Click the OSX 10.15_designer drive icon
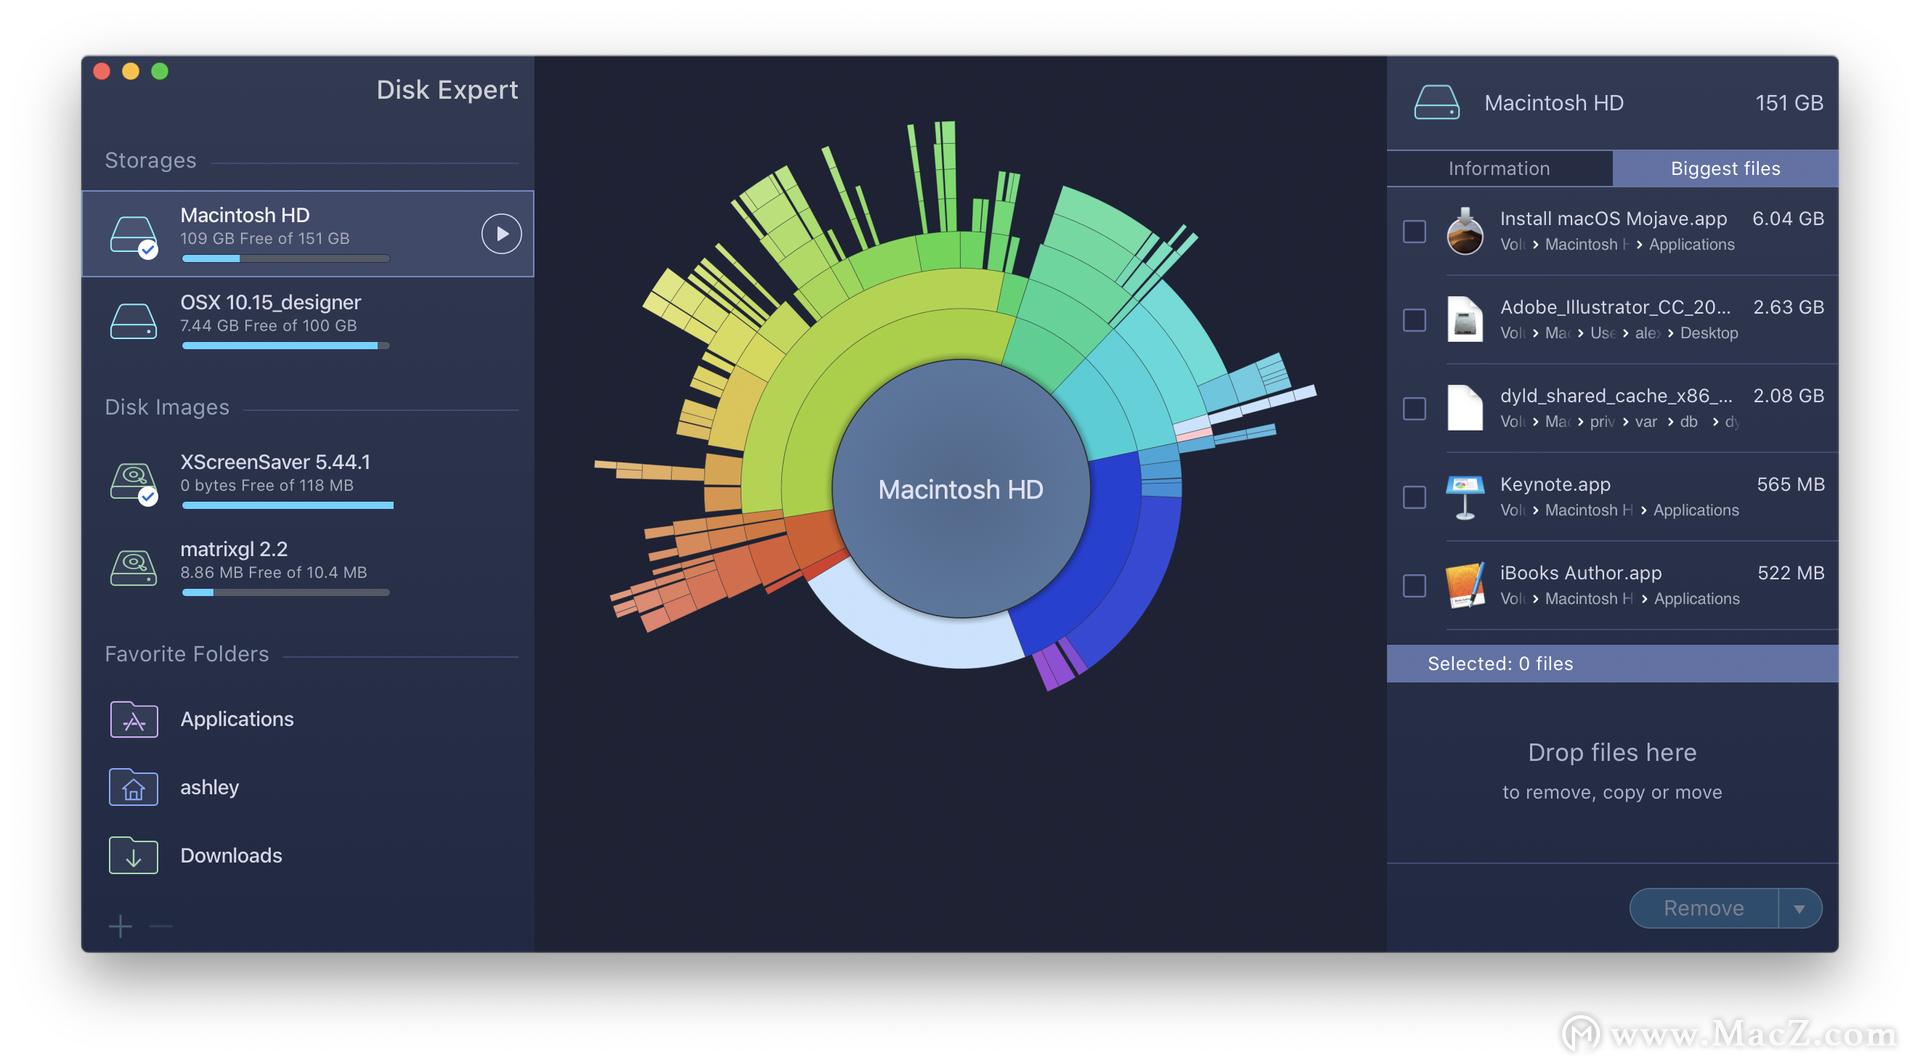The image size is (1920, 1060). [133, 321]
